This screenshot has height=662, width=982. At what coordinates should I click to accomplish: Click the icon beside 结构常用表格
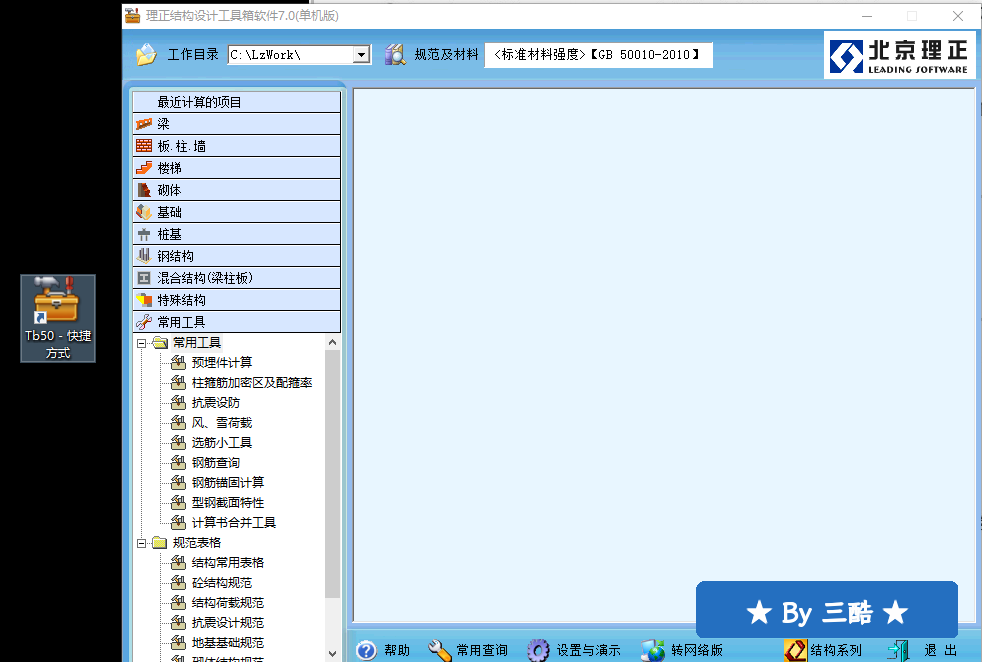[178, 563]
